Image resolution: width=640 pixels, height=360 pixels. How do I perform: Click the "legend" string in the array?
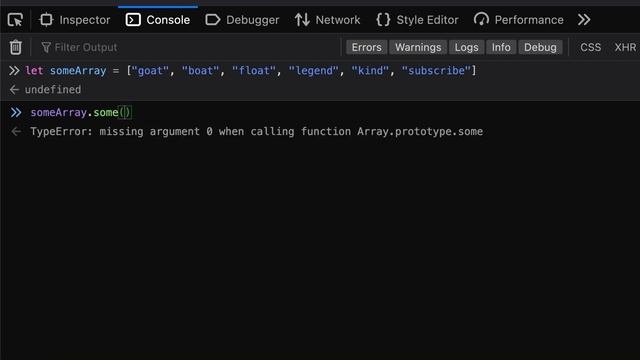tap(313, 71)
